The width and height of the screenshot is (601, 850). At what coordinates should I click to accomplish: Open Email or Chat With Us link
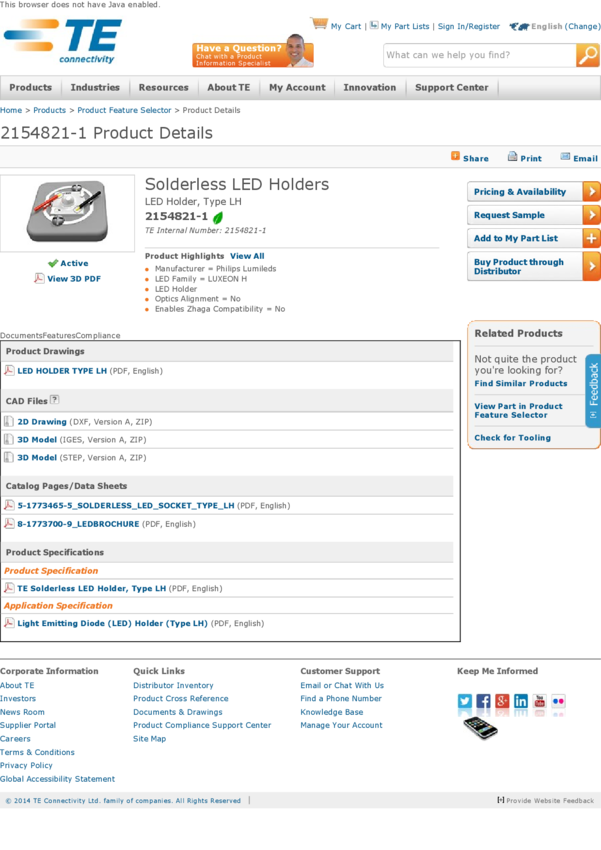pos(342,685)
